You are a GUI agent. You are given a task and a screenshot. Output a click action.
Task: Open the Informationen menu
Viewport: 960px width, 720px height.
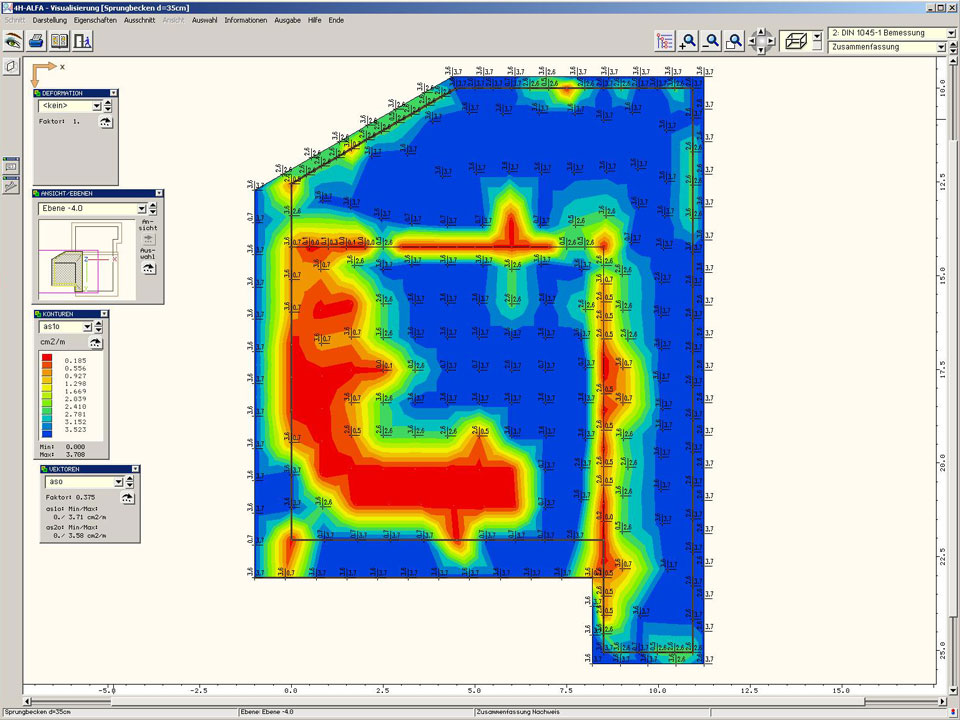(245, 20)
